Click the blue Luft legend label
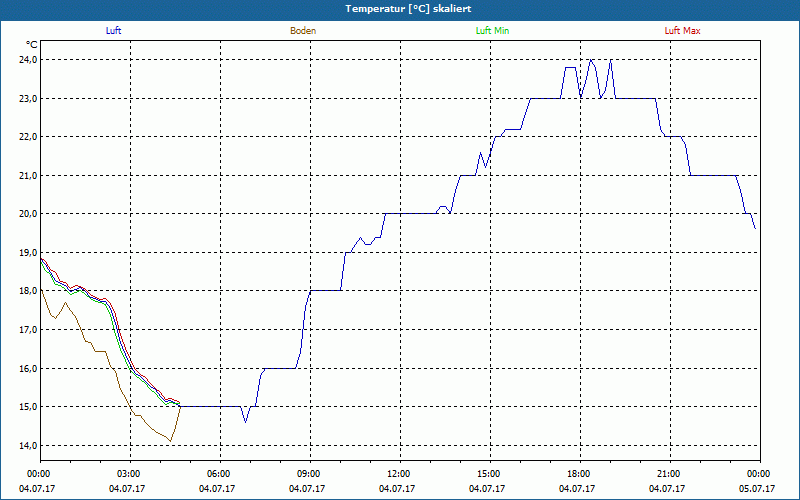This screenshot has height=500, width=800. tap(113, 31)
